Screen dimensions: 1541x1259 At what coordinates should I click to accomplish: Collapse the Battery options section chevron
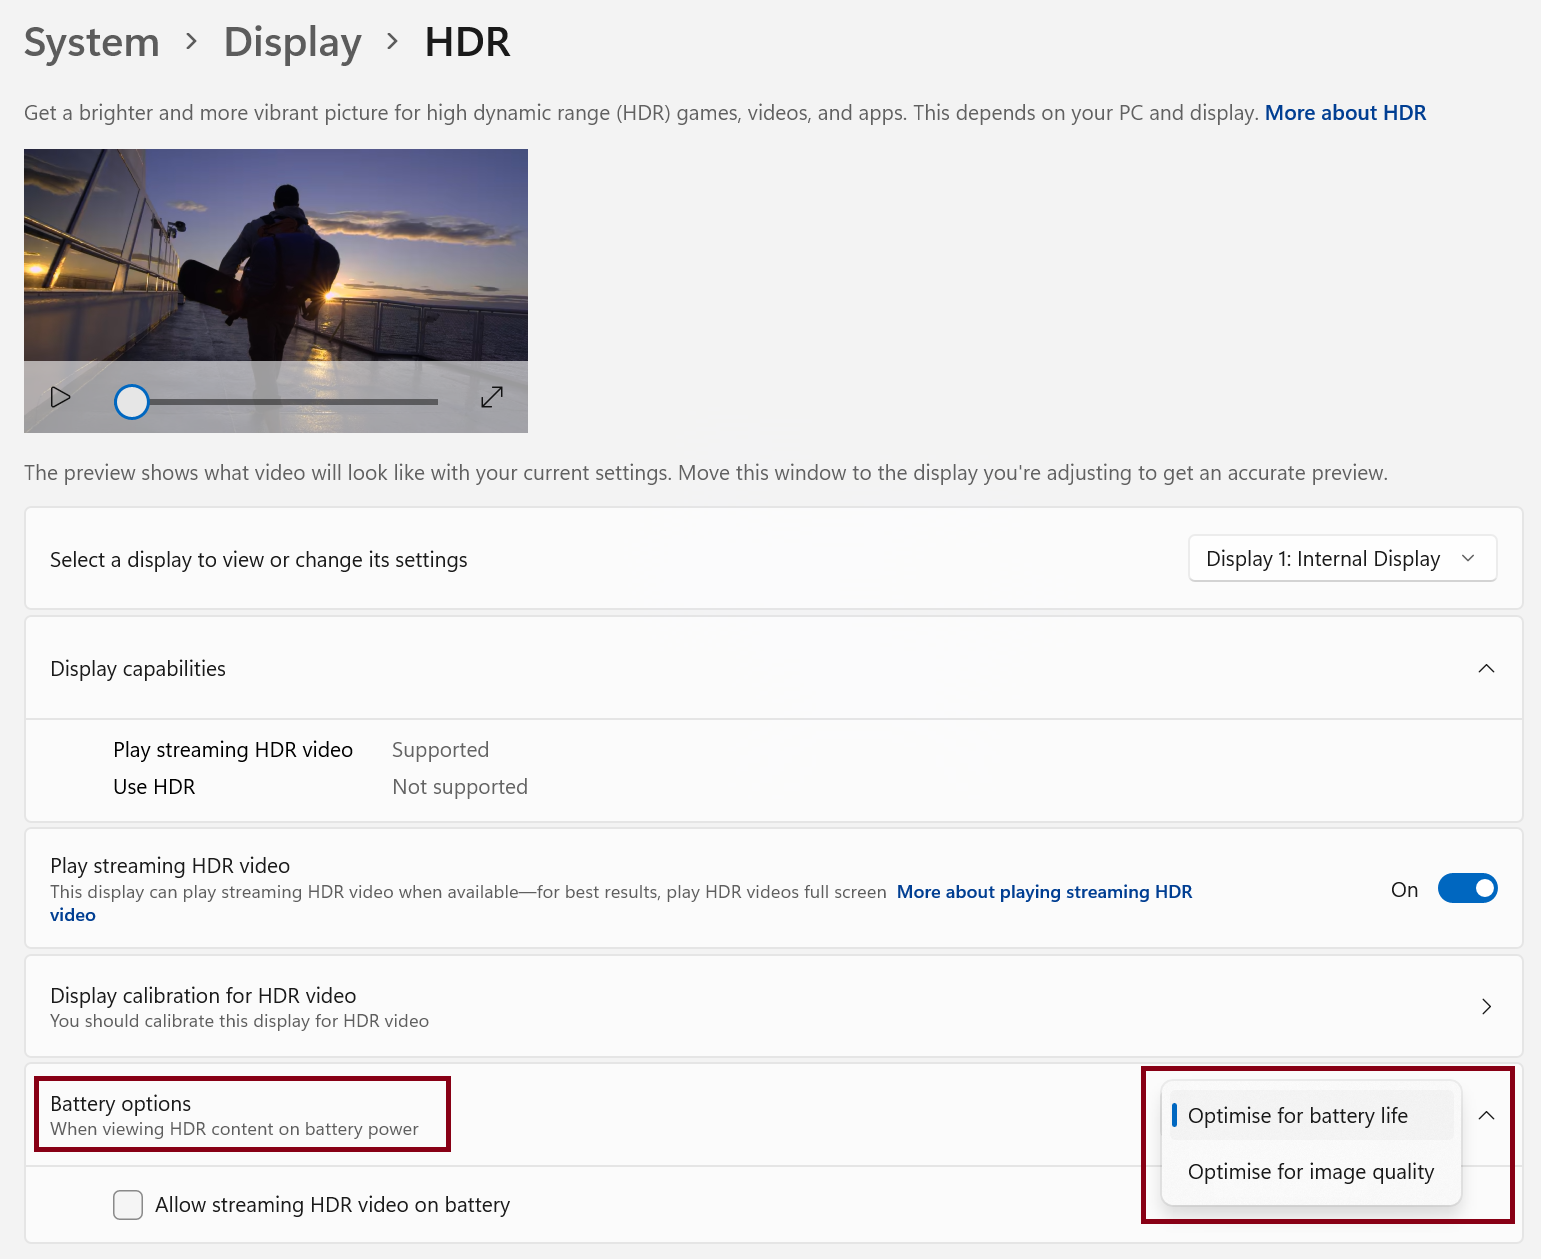1486,1115
